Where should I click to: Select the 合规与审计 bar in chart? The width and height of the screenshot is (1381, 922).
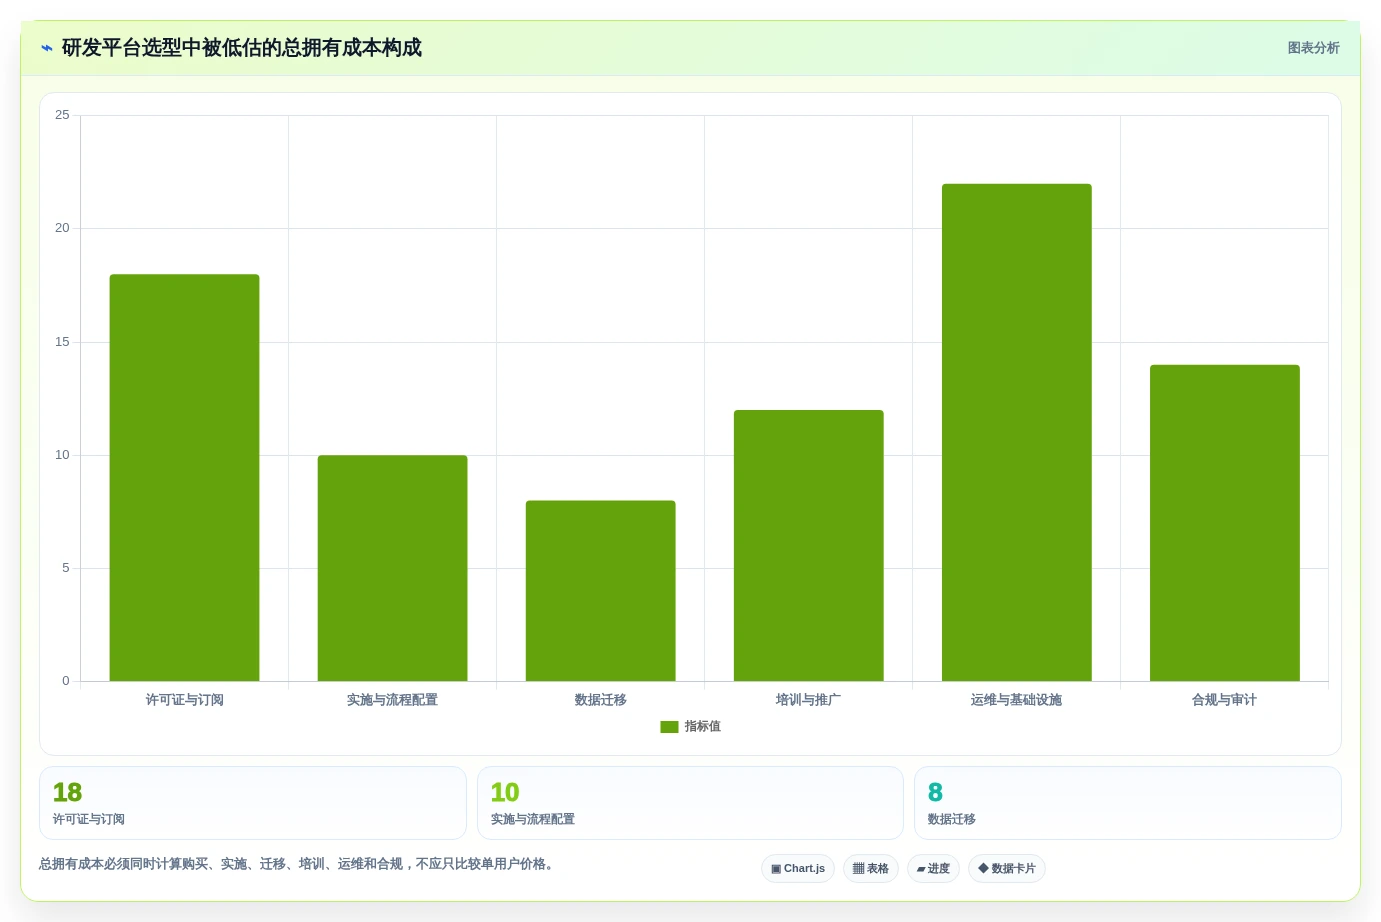pos(1224,523)
